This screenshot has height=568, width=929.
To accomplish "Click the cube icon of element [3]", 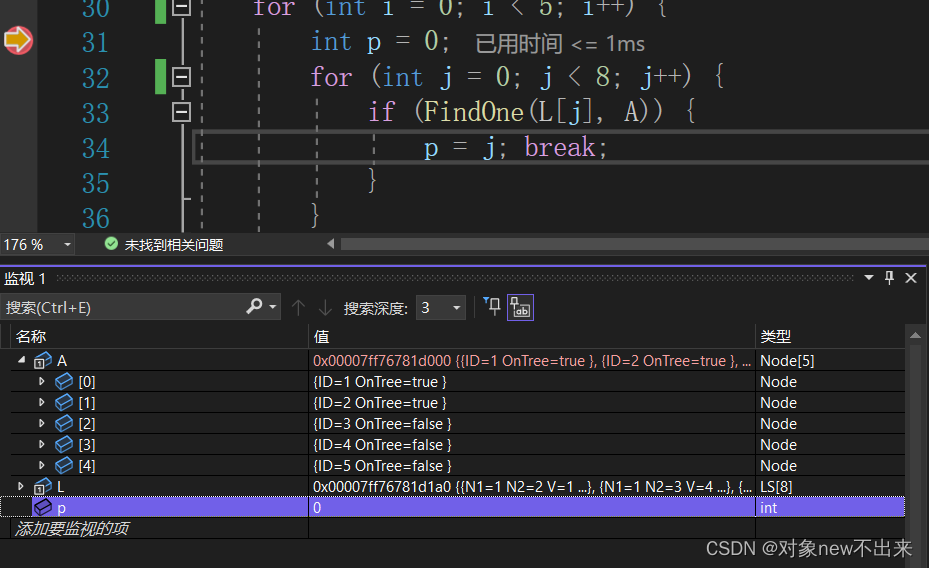I will pos(64,444).
